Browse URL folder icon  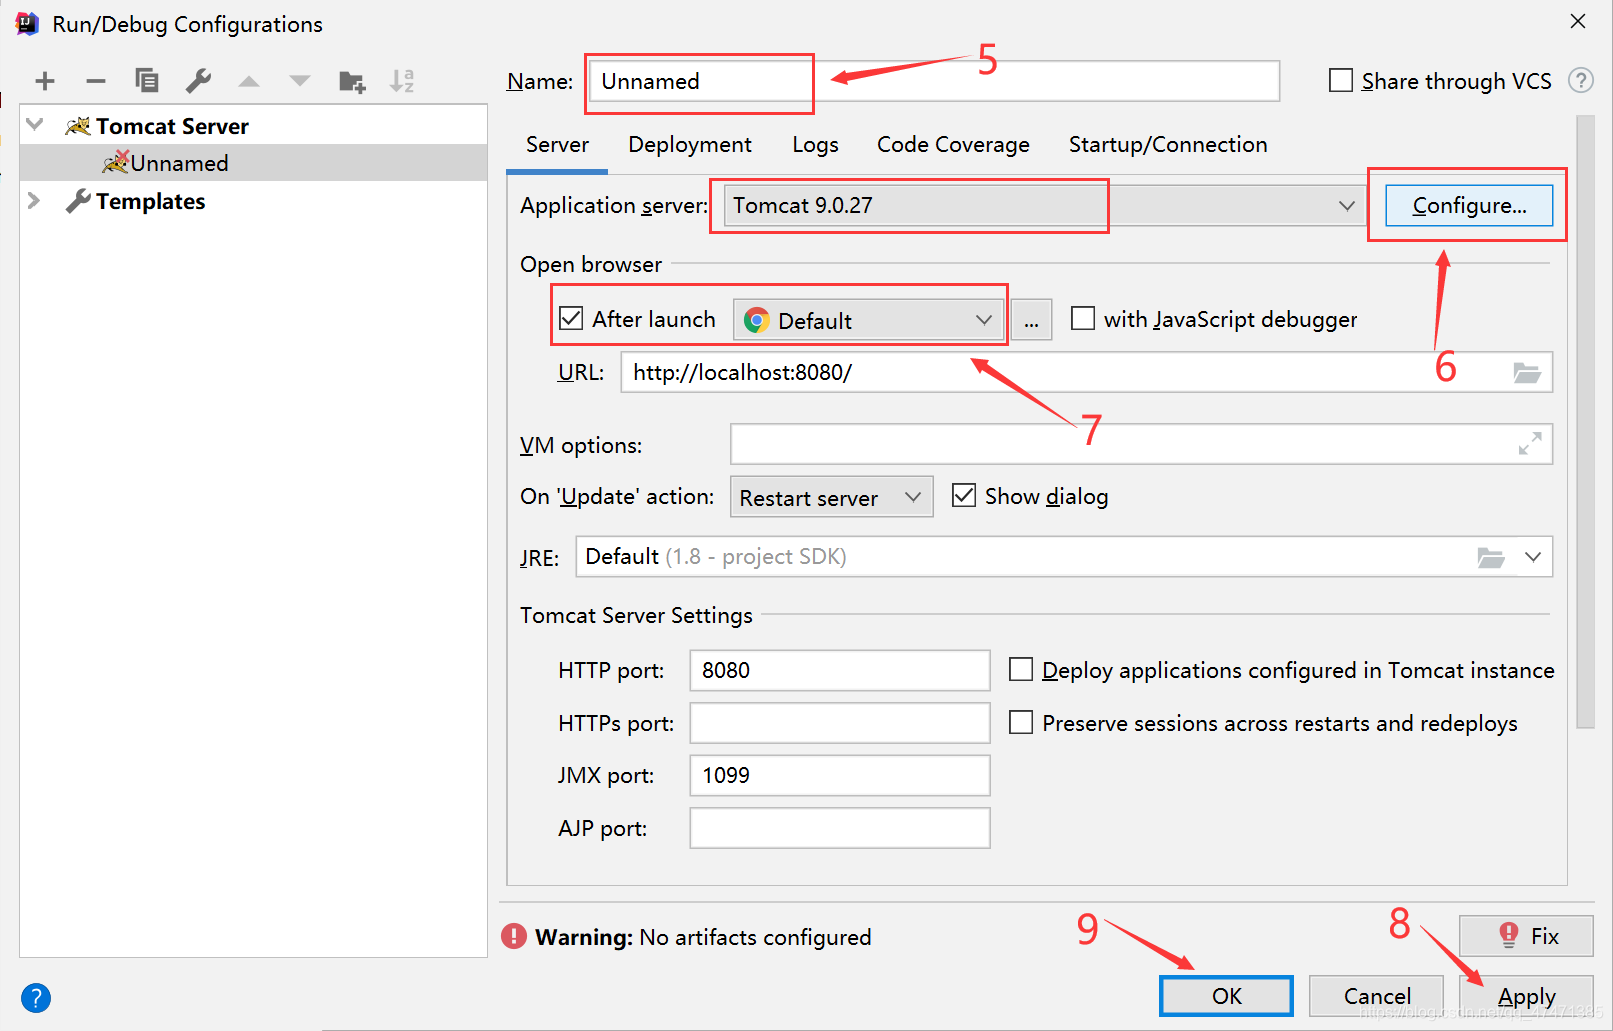click(1527, 373)
